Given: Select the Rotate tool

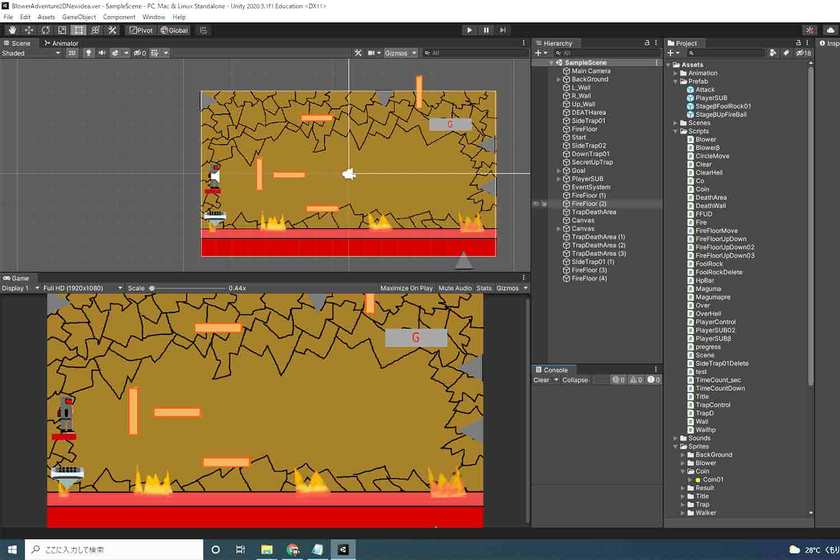Looking at the screenshot, I should (x=45, y=30).
